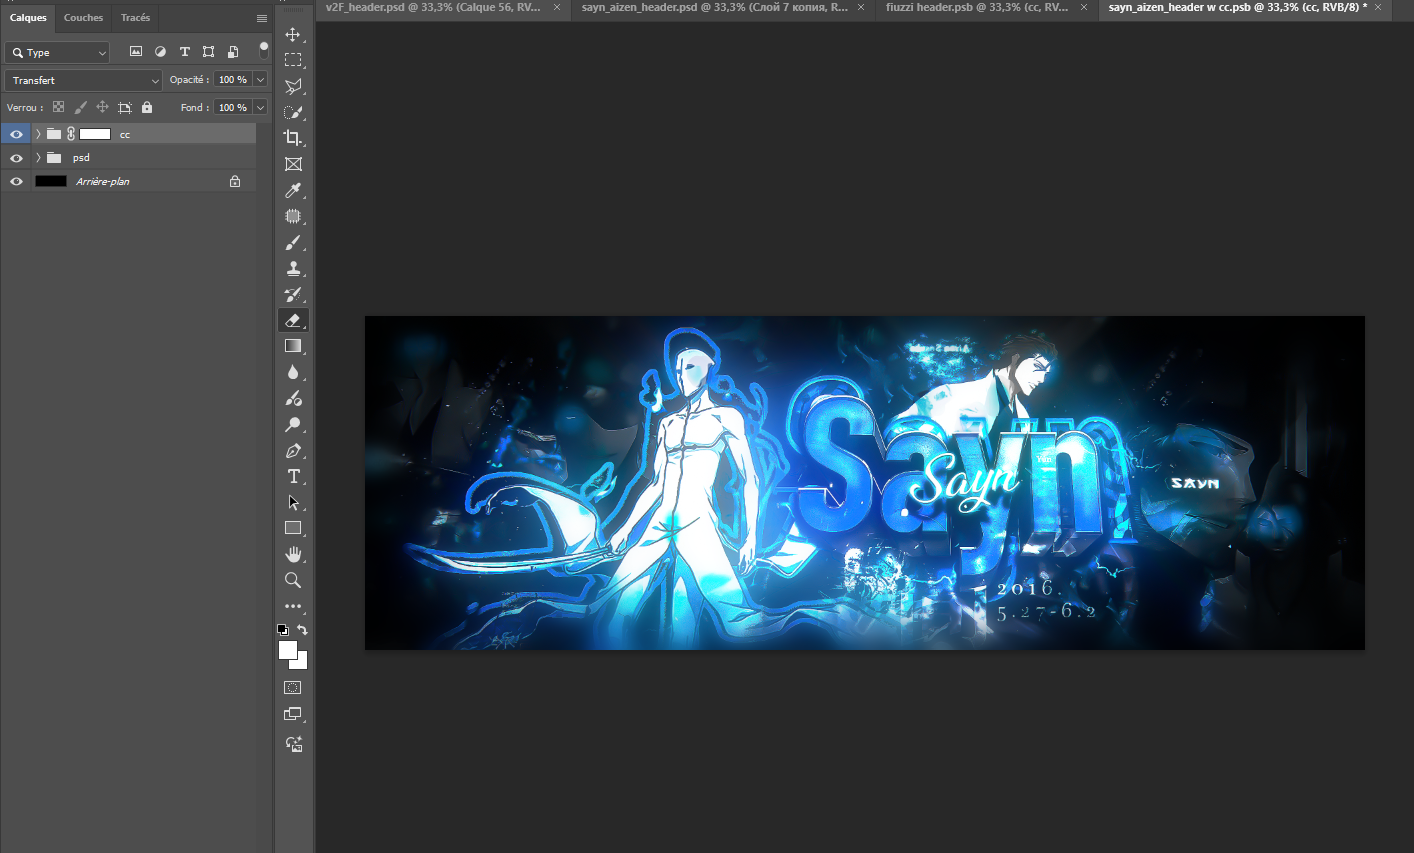Image resolution: width=1414 pixels, height=853 pixels.
Task: Select the Hand tool
Action: (293, 554)
